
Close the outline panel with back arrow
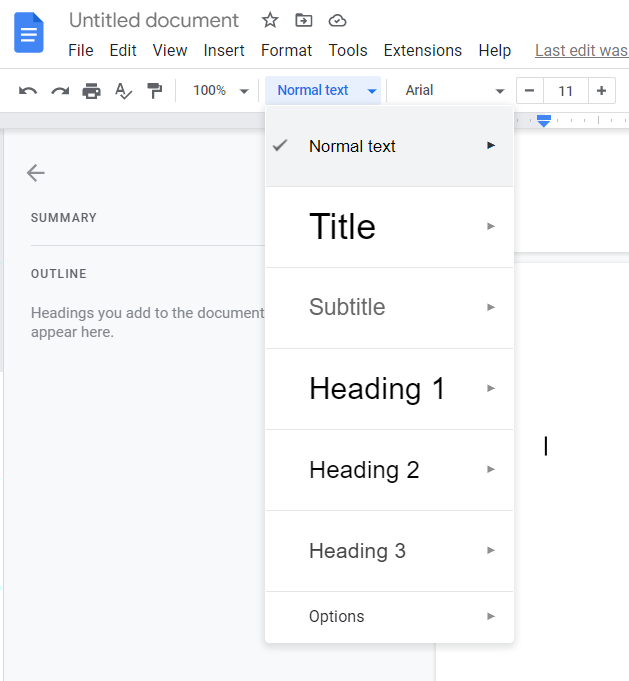click(x=36, y=173)
